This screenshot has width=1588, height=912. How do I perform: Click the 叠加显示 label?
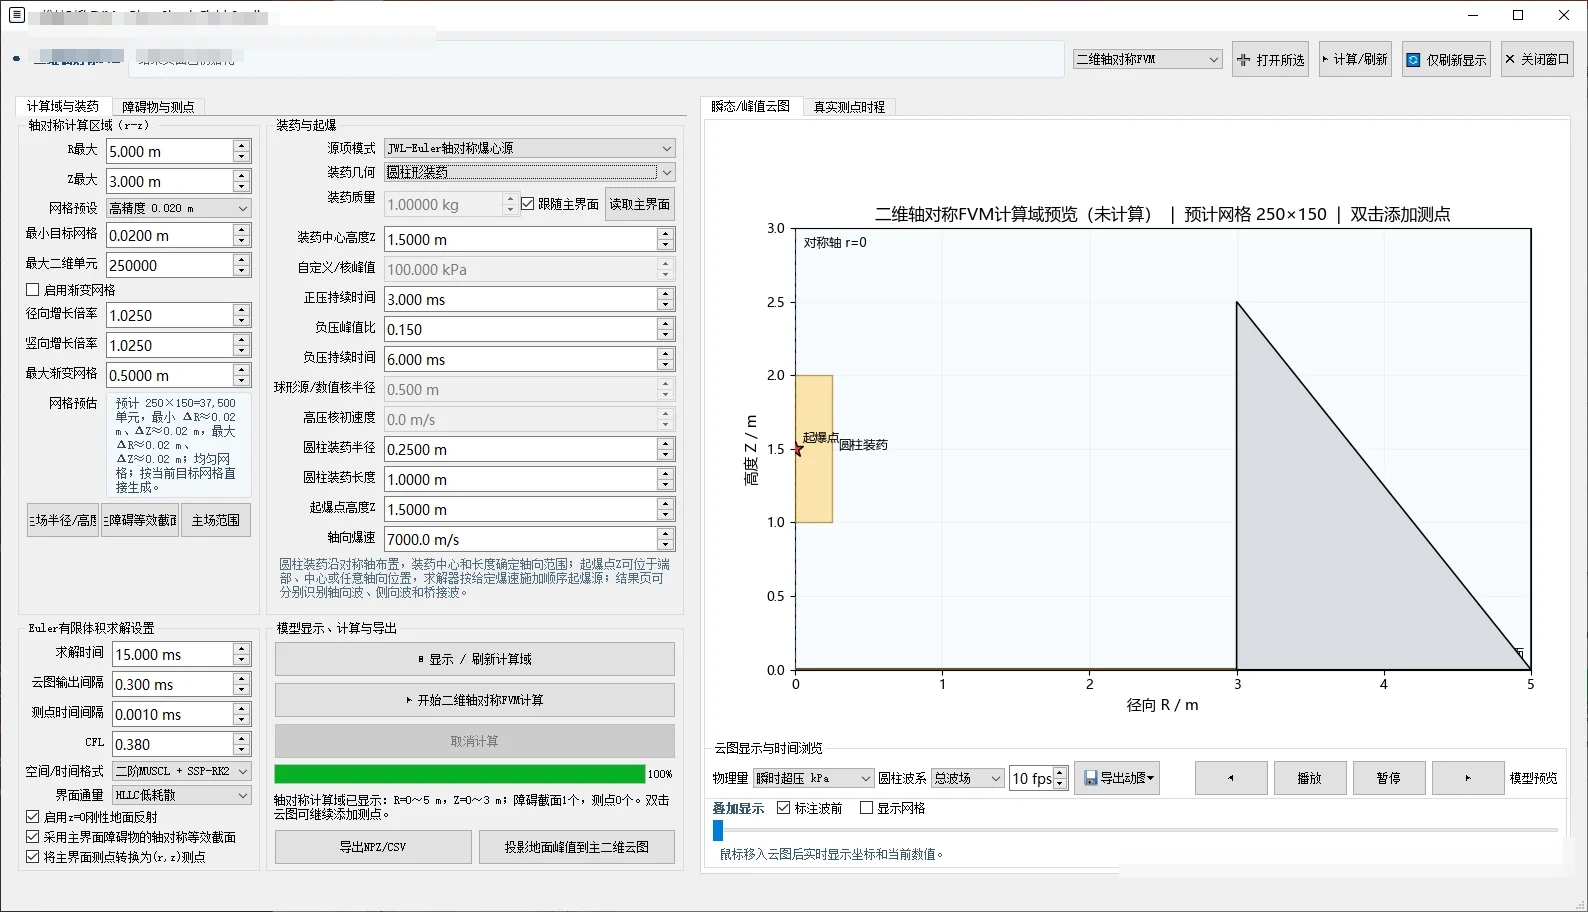point(738,808)
